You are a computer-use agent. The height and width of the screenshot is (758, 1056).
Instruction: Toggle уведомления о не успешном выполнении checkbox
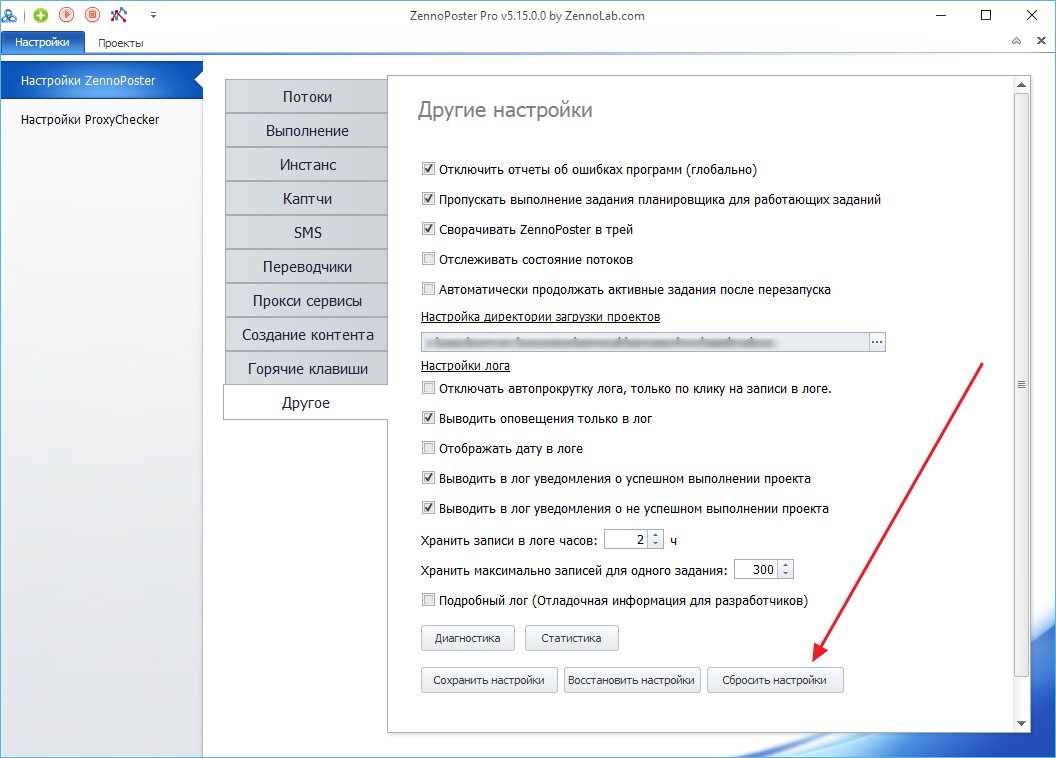428,508
